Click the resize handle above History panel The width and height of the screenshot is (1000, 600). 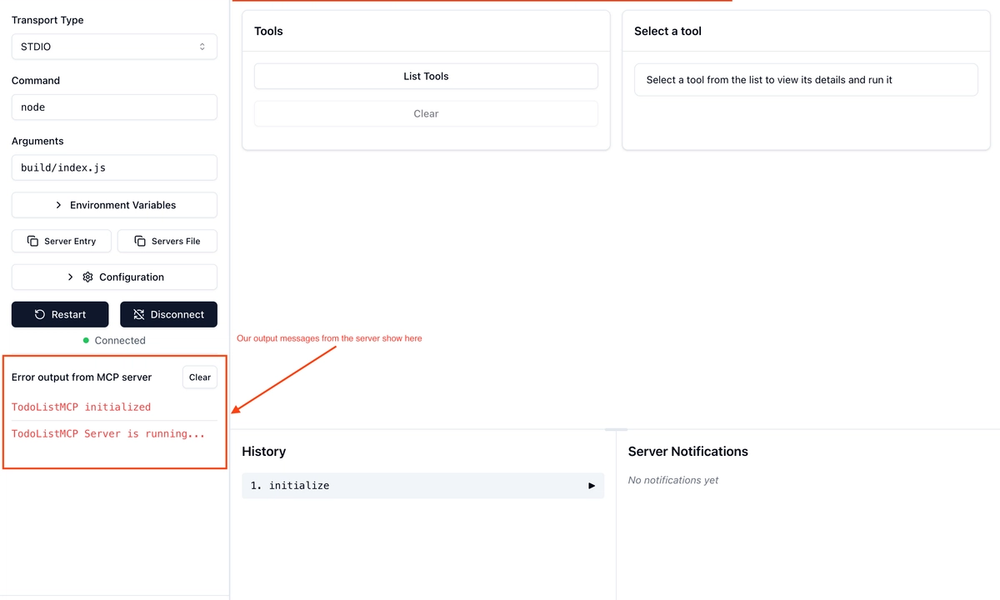coord(616,430)
